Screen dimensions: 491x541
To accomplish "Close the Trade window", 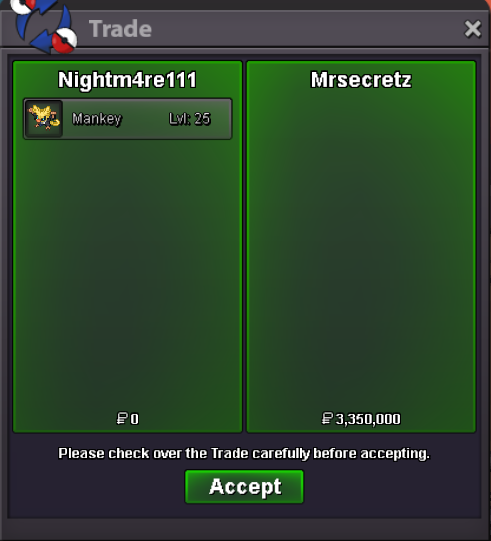I will 472,29.
